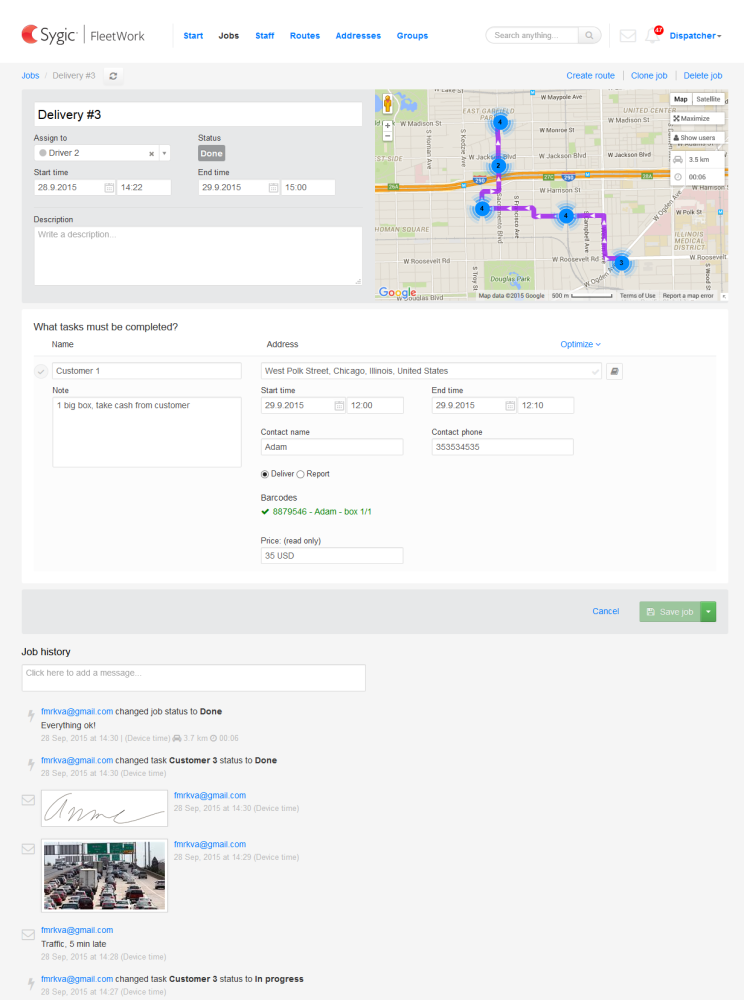The height and width of the screenshot is (1000, 744).
Task: Open the traffic photo thumbnail
Action: (105, 876)
